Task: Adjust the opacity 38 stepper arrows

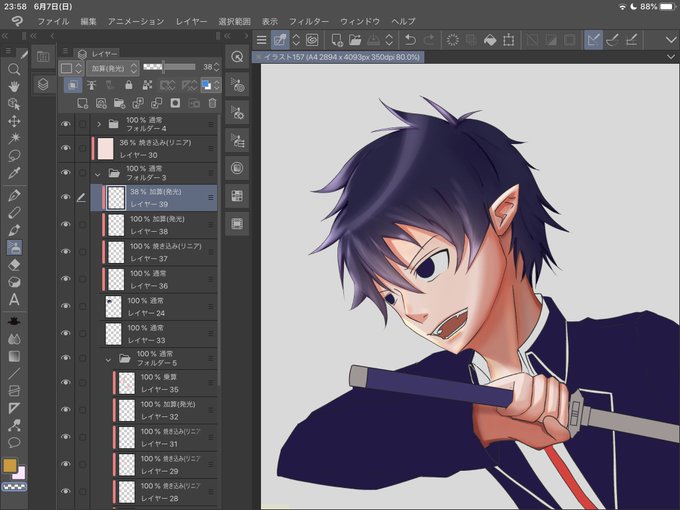Action: 216,67
